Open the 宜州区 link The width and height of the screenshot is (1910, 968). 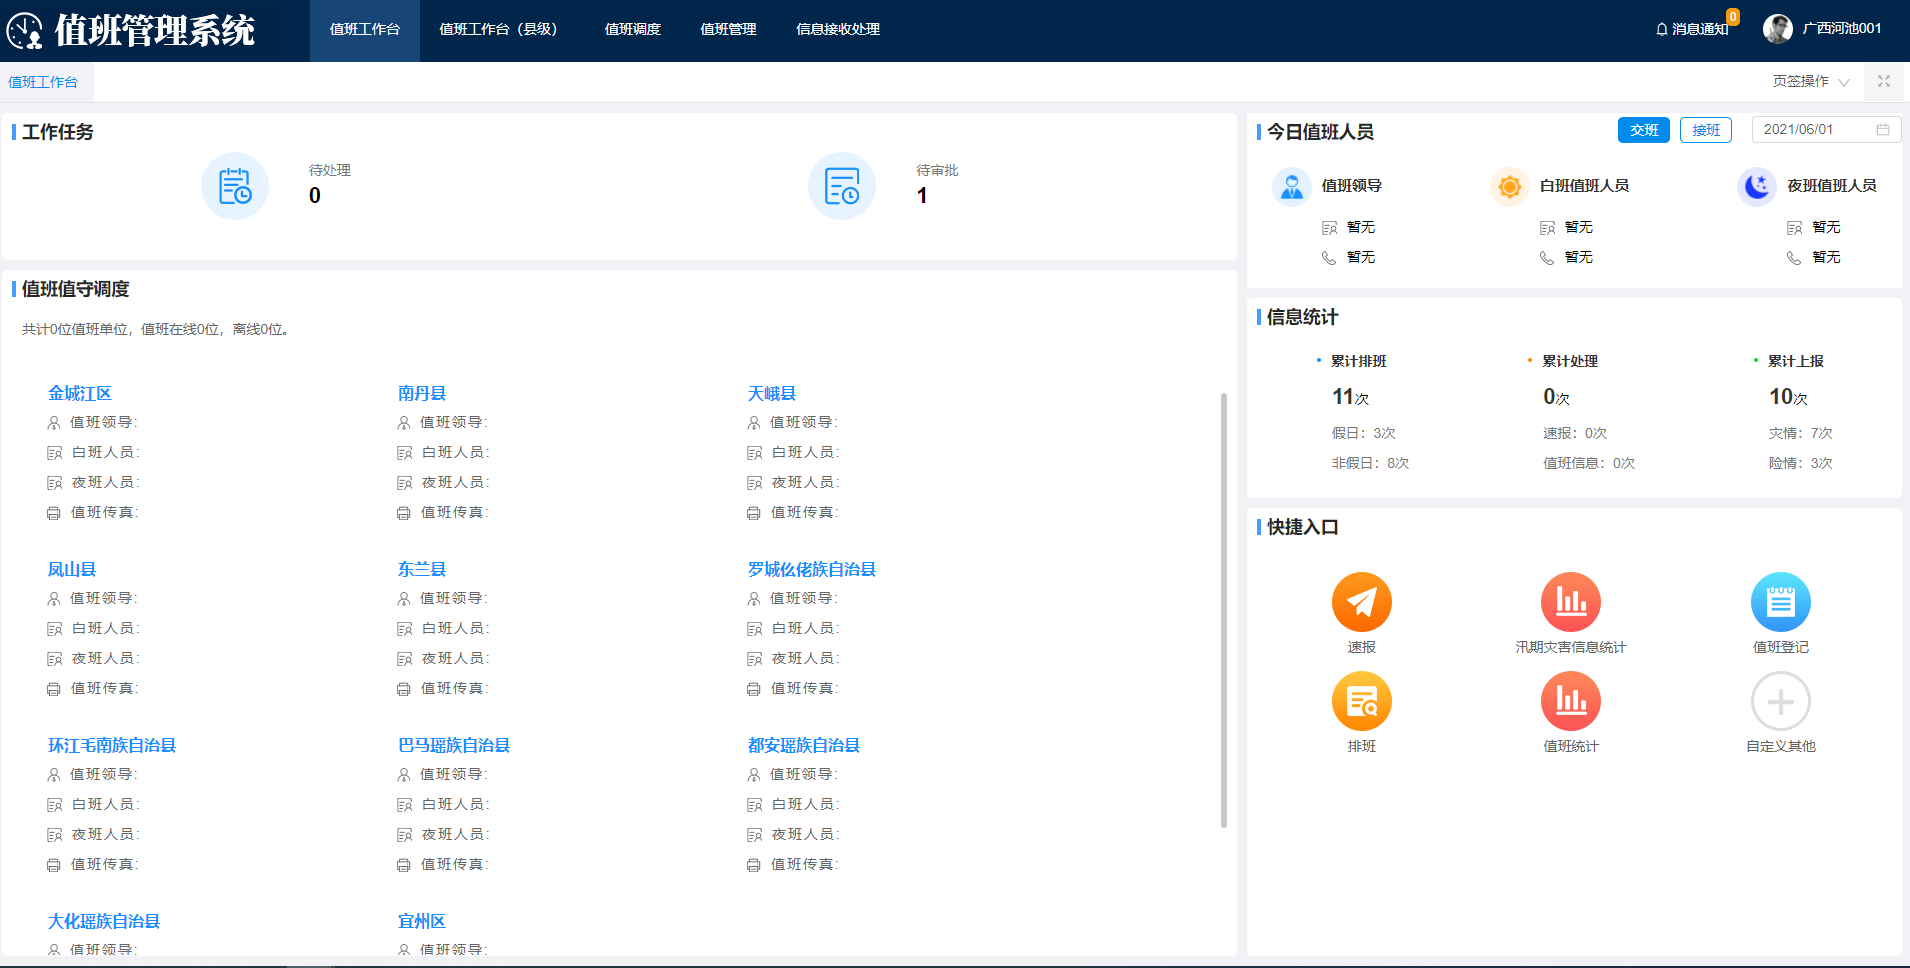(x=422, y=921)
